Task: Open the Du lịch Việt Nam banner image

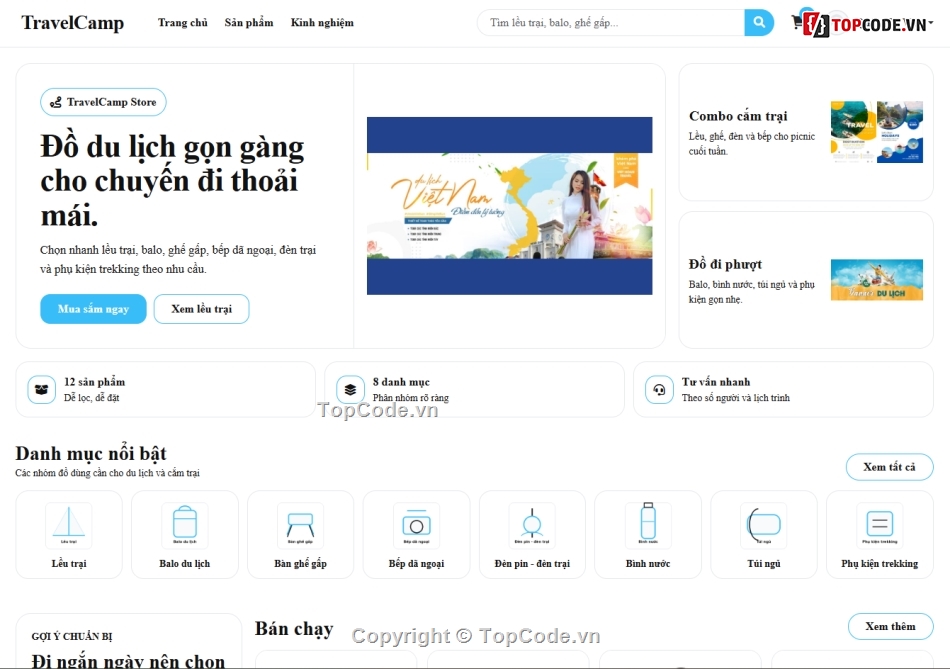Action: [x=510, y=206]
